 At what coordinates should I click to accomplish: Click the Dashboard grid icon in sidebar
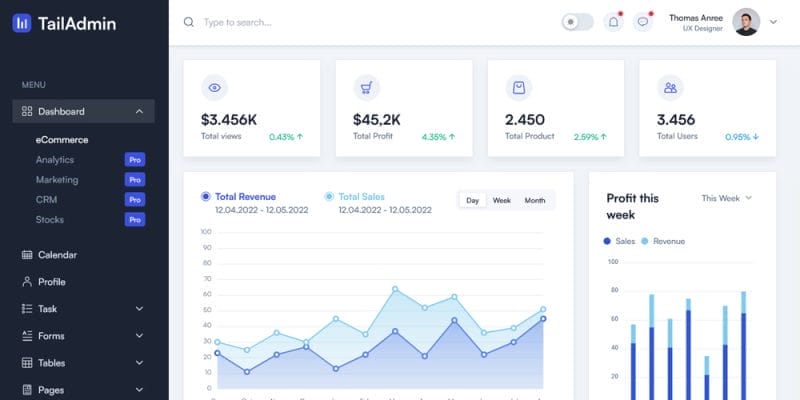pyautogui.click(x=27, y=111)
